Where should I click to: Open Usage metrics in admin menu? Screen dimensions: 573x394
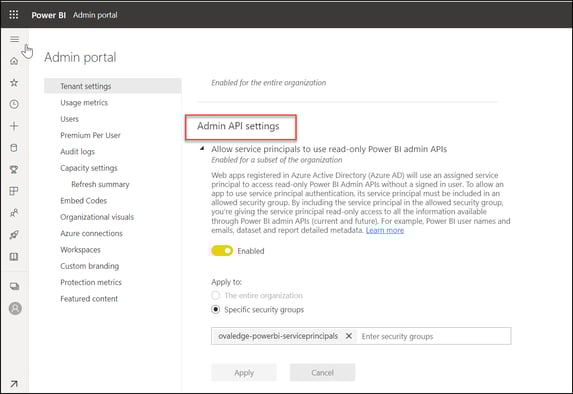click(x=84, y=103)
